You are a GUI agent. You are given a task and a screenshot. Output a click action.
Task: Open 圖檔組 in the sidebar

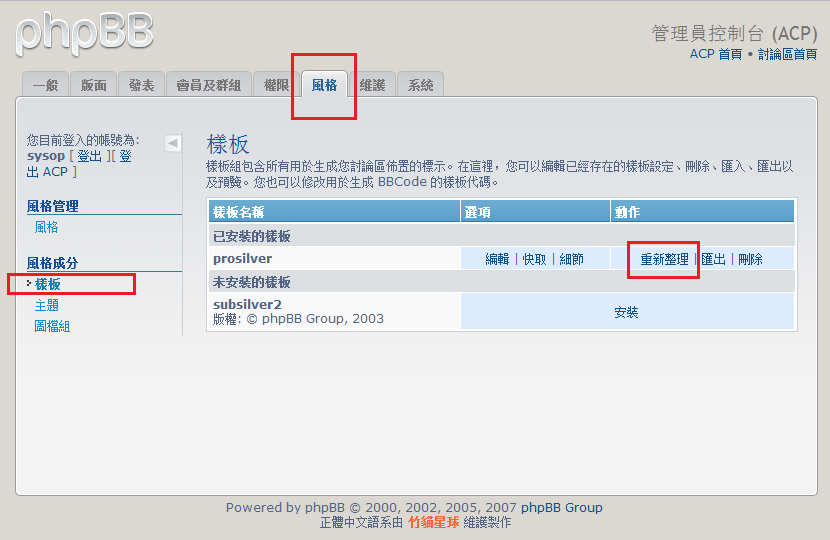pyautogui.click(x=52, y=326)
